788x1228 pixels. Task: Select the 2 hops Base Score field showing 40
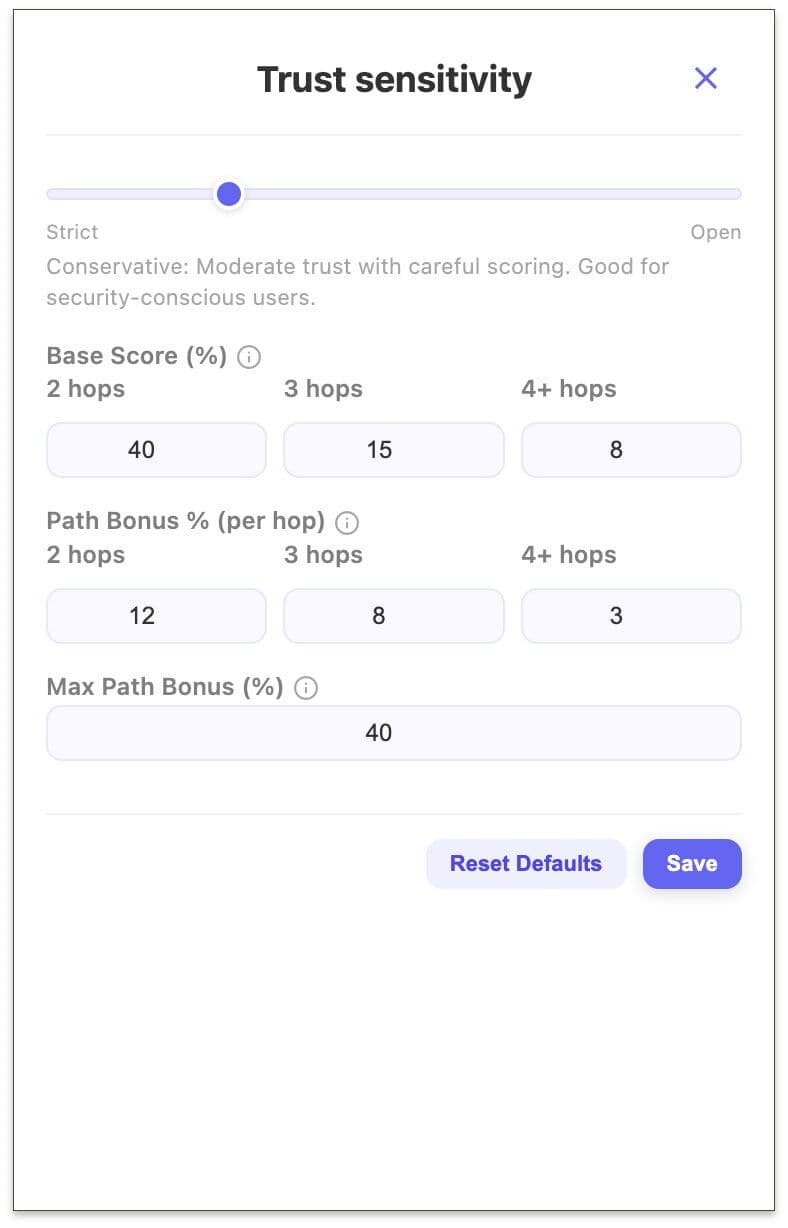[x=155, y=449]
